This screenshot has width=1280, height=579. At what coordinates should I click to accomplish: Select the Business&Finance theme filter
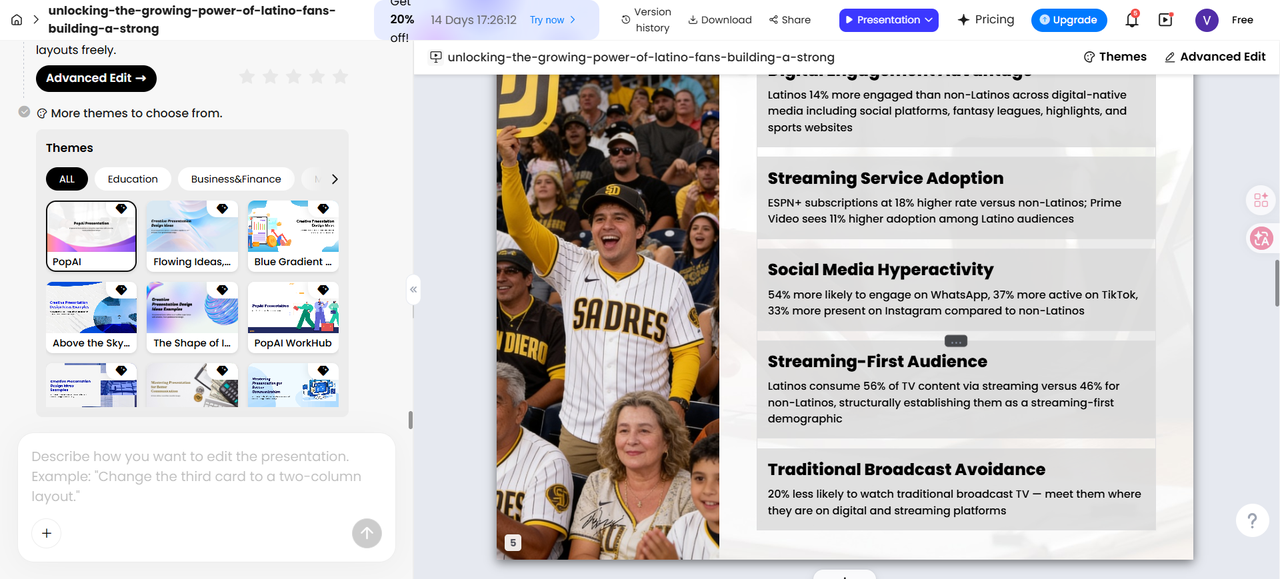(236, 179)
